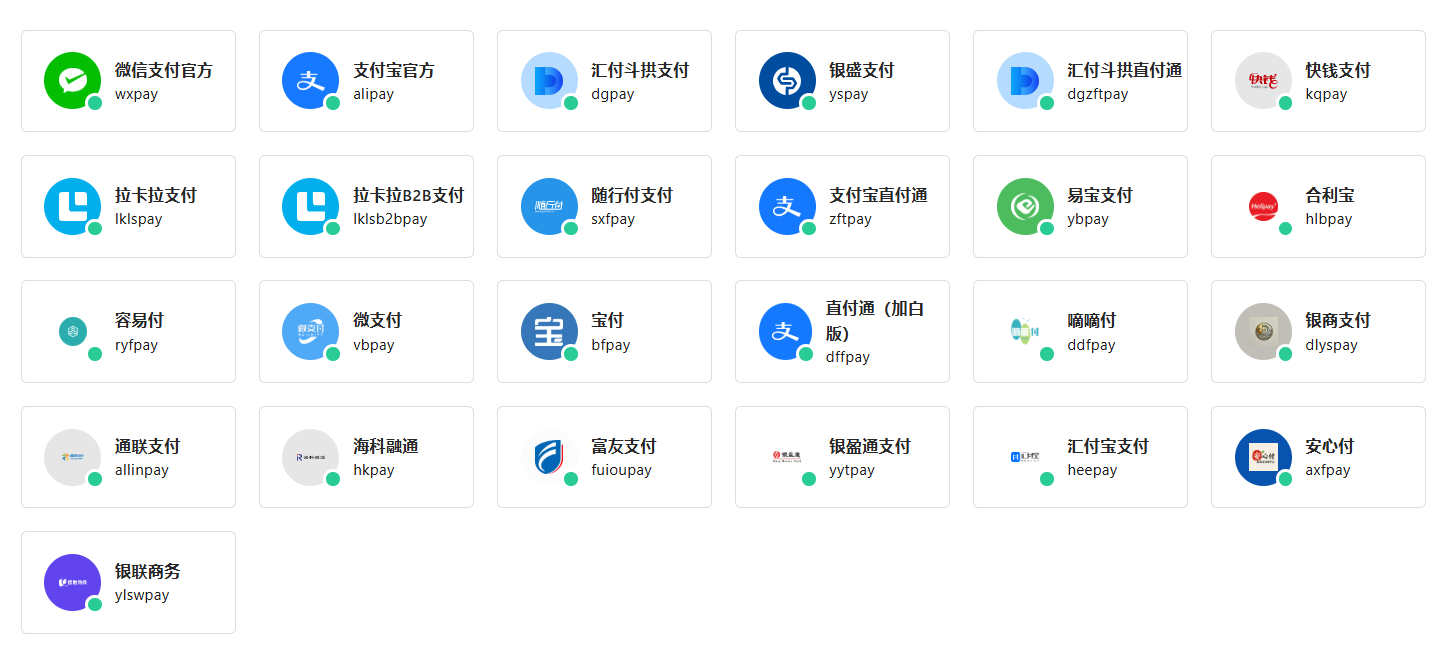
Task: Click the axfpay blue logo icon
Action: tap(1263, 457)
